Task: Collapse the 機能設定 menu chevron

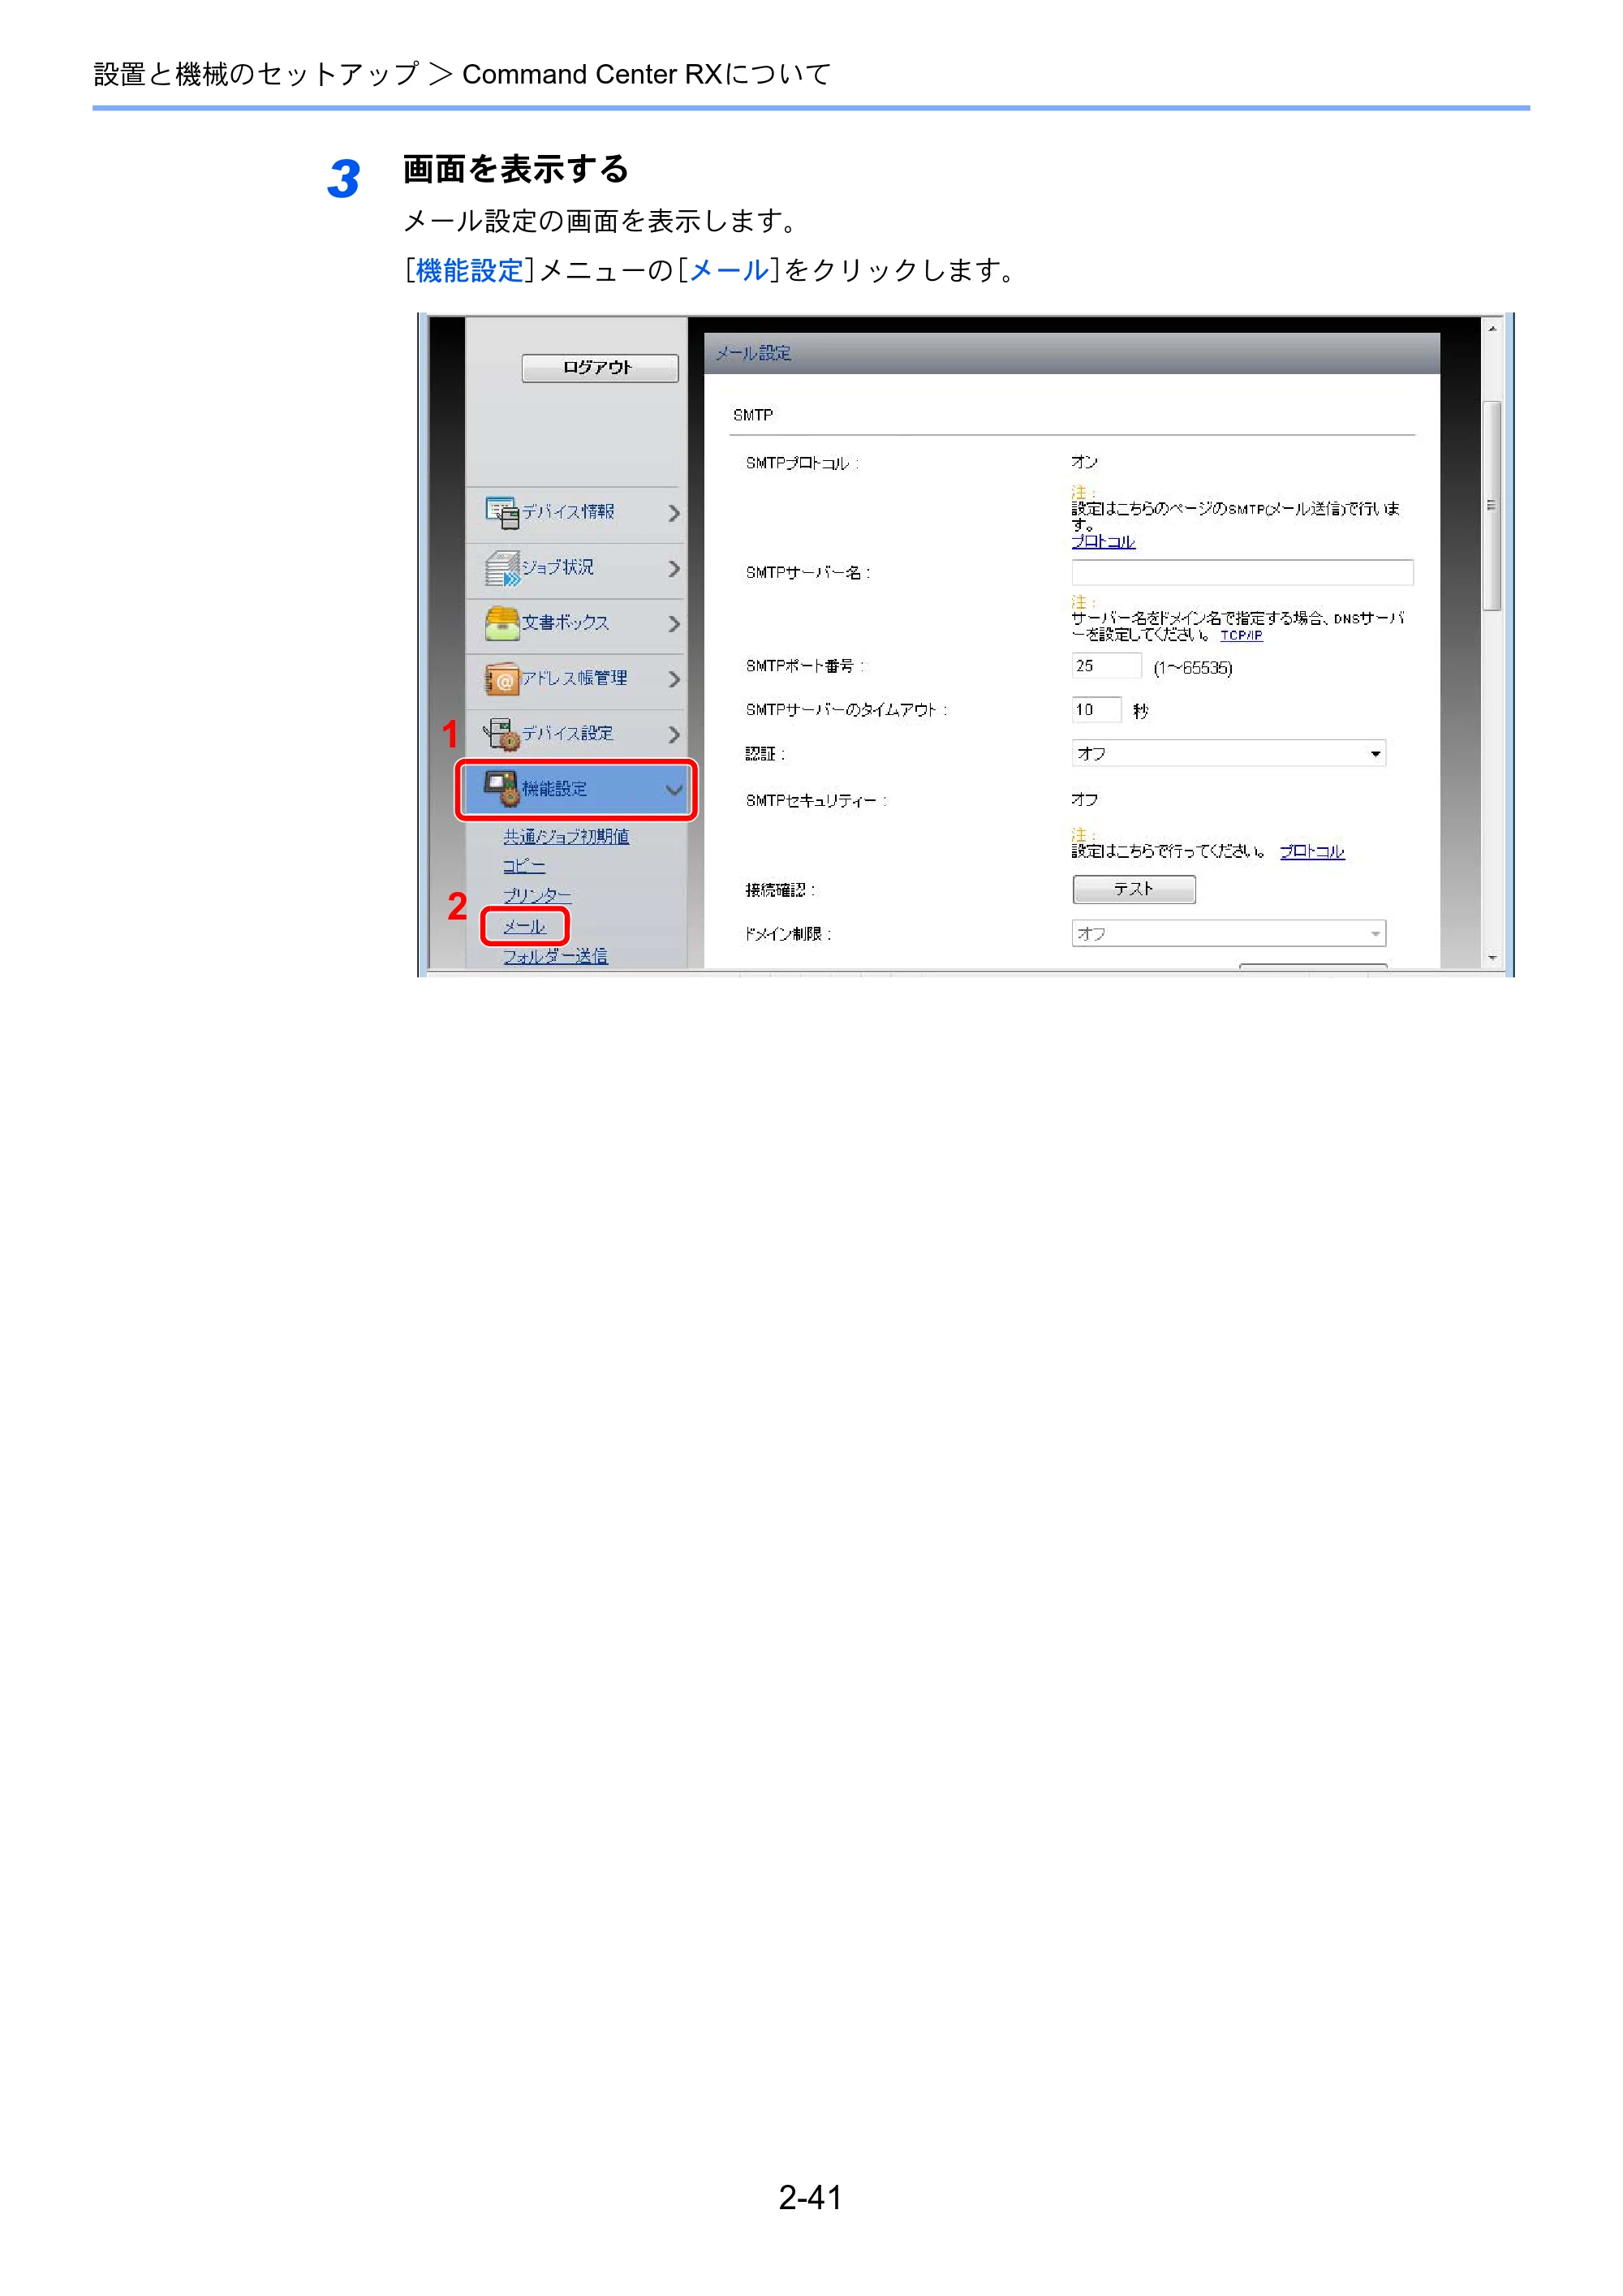Action: pos(674,790)
